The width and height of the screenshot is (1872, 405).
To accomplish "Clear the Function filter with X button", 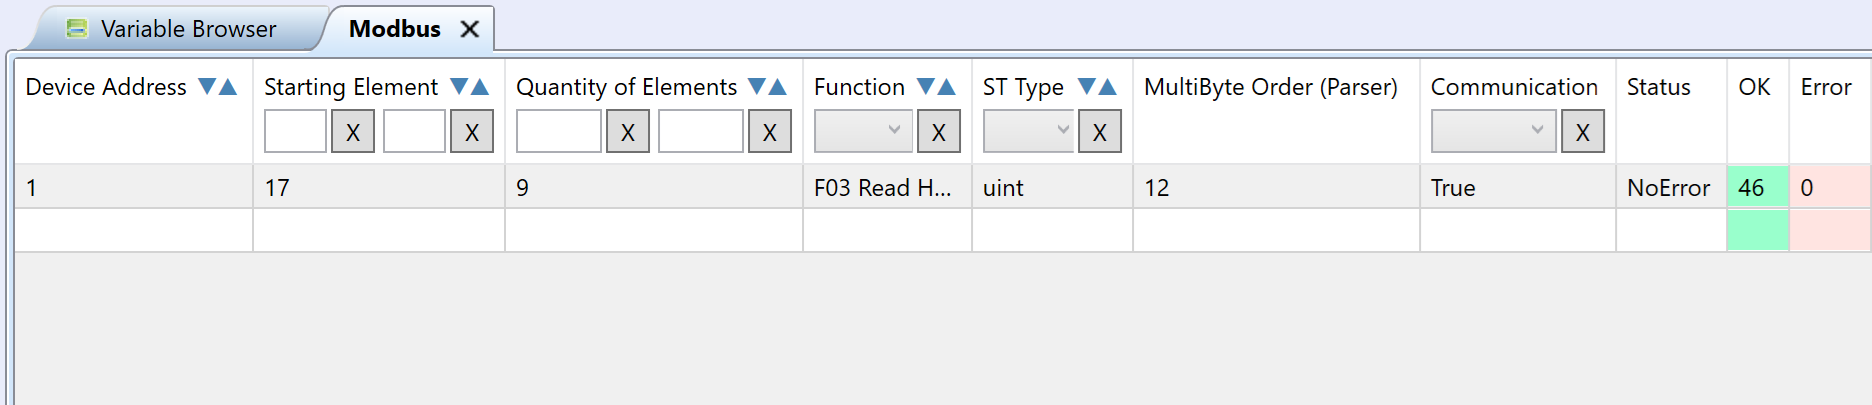I will (939, 132).
